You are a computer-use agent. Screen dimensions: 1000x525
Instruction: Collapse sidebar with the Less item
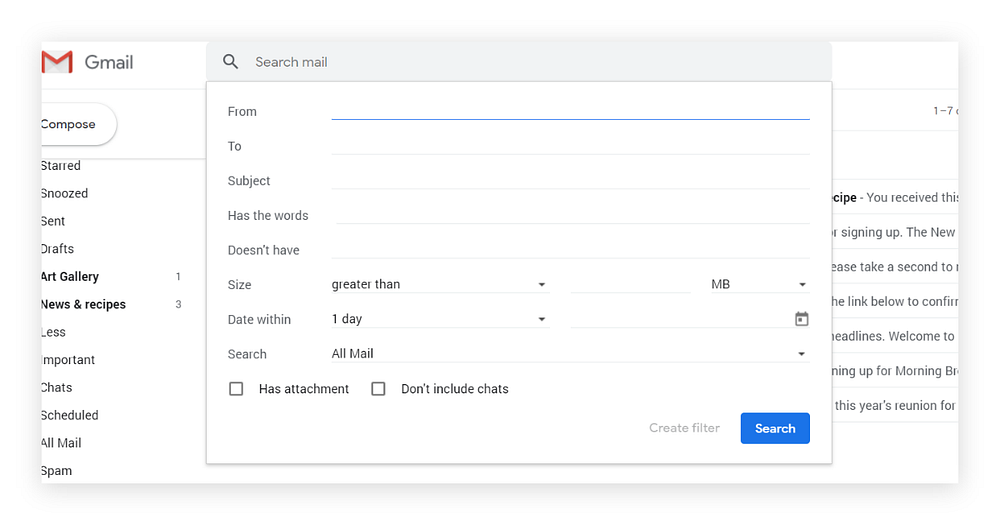[x=54, y=332]
